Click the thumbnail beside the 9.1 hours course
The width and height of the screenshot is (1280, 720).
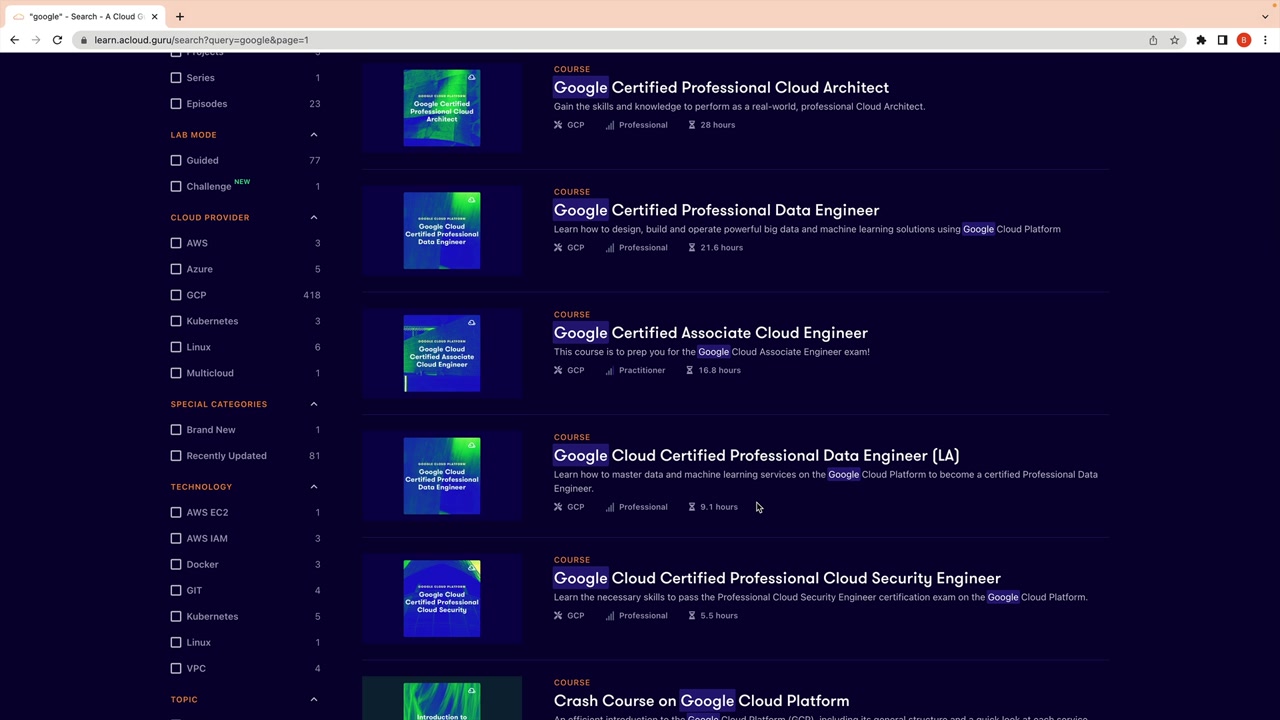click(442, 476)
